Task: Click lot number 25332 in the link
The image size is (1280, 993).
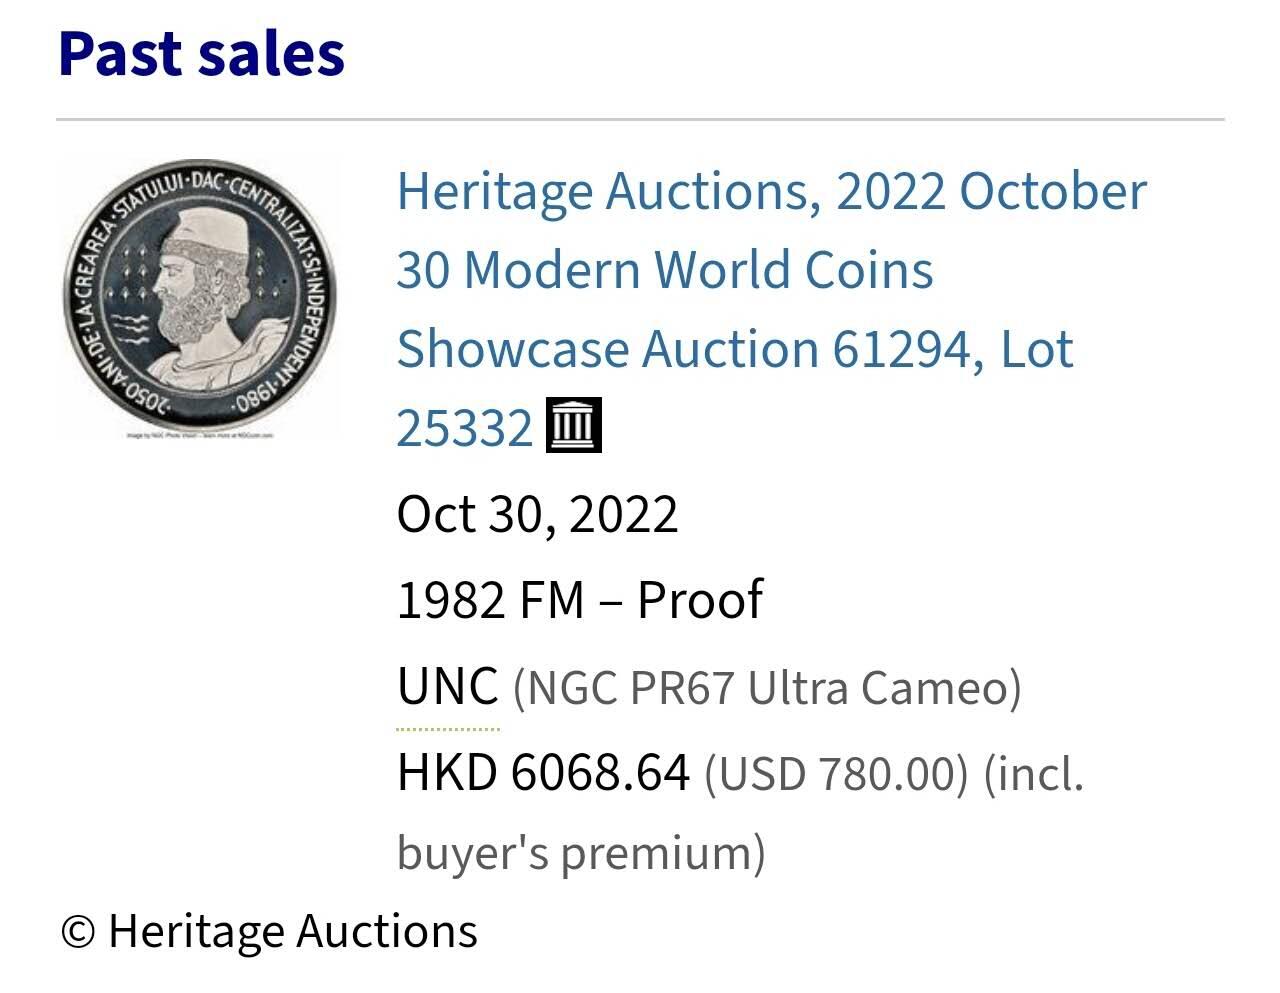Action: 465,428
